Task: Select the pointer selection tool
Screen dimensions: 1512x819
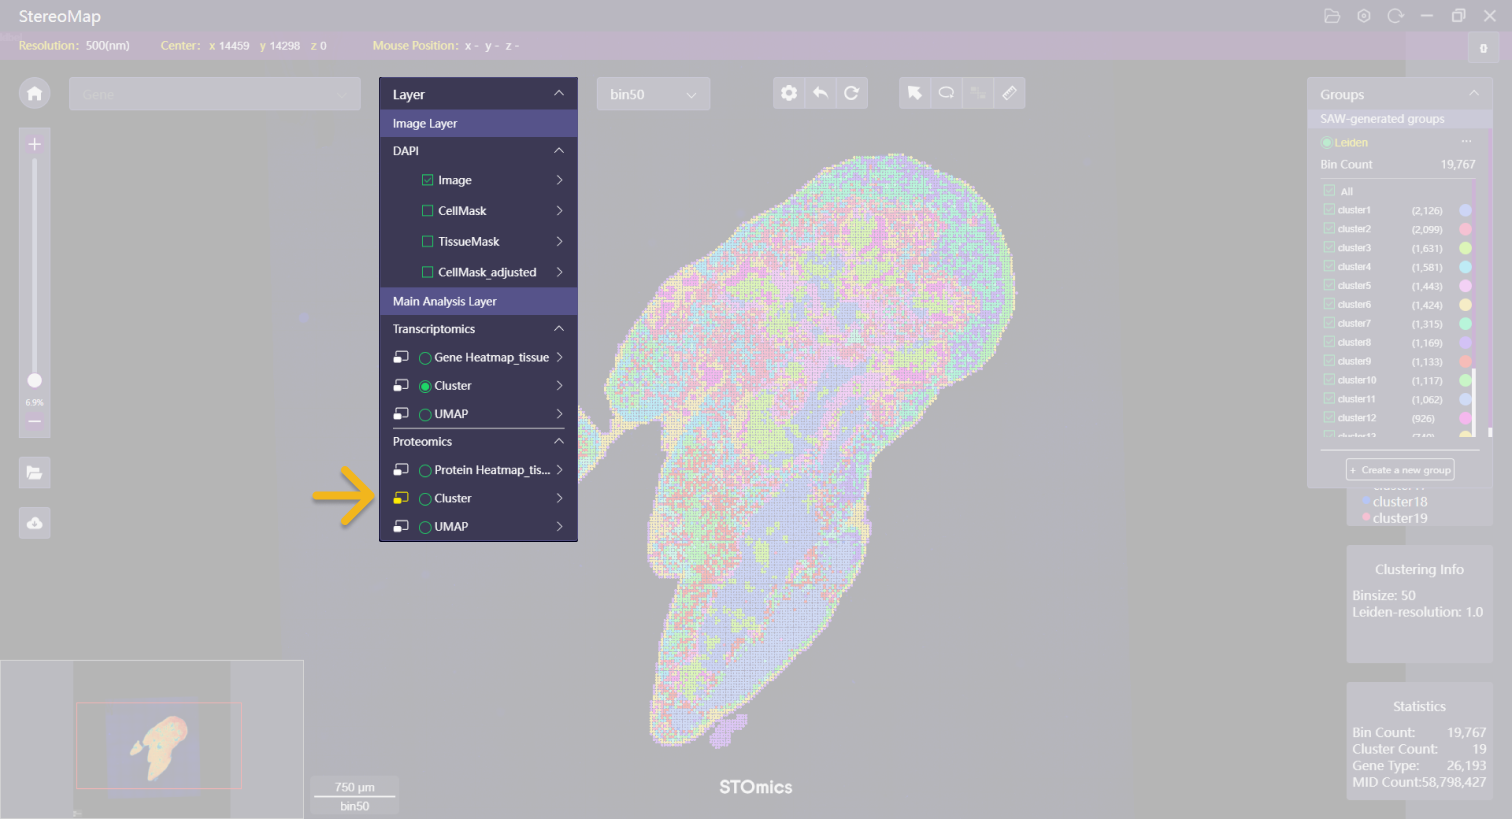Action: click(x=914, y=93)
